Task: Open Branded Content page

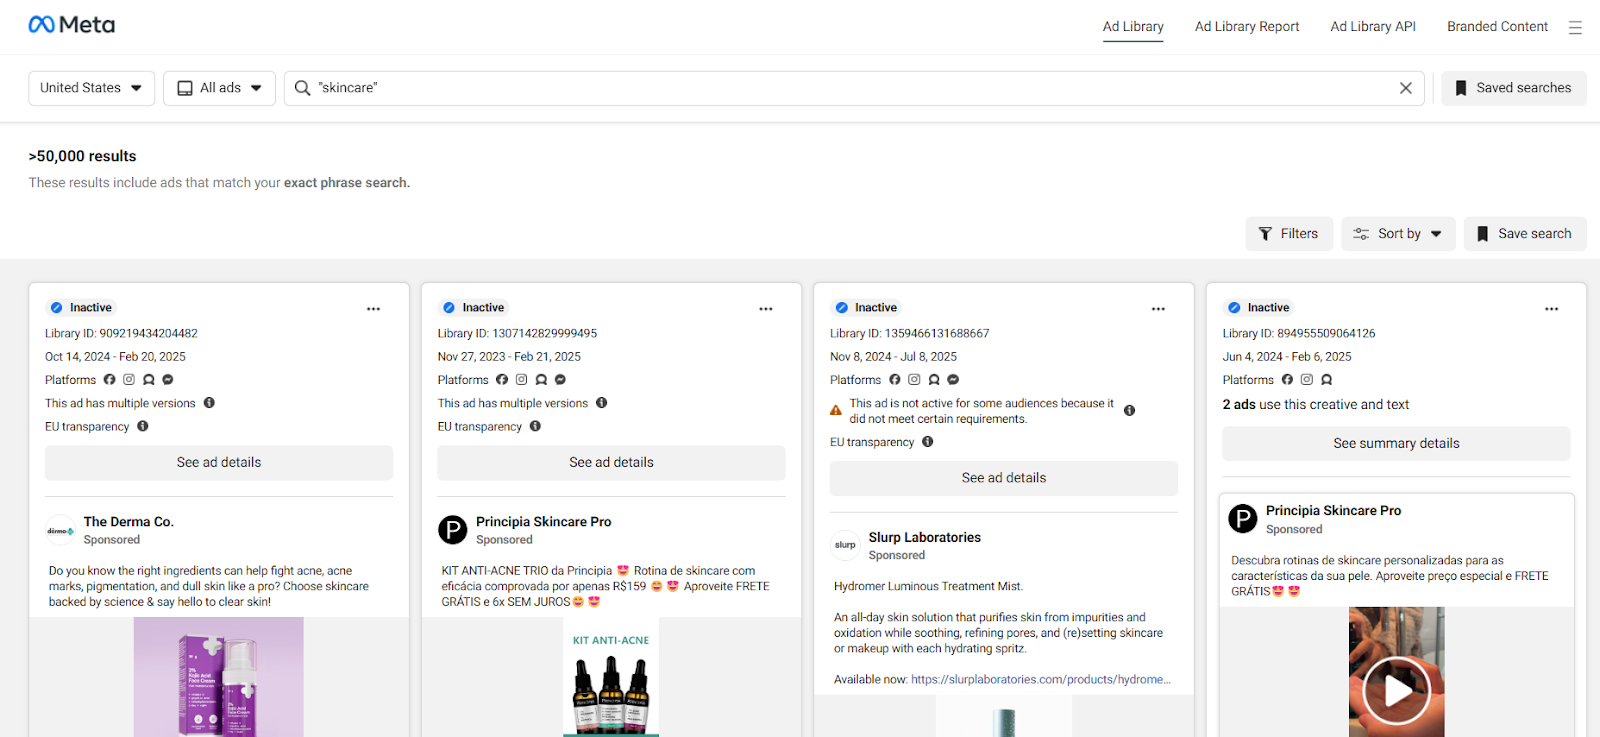Action: click(x=1496, y=27)
